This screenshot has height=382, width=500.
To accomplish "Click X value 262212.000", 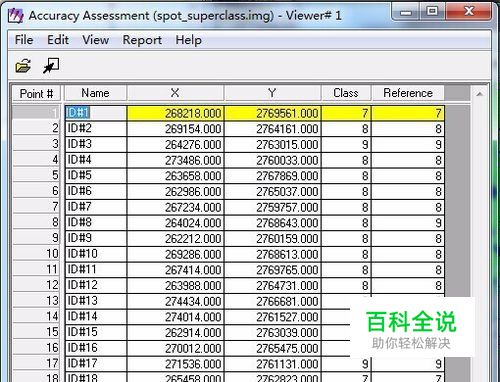I will 176,238.
